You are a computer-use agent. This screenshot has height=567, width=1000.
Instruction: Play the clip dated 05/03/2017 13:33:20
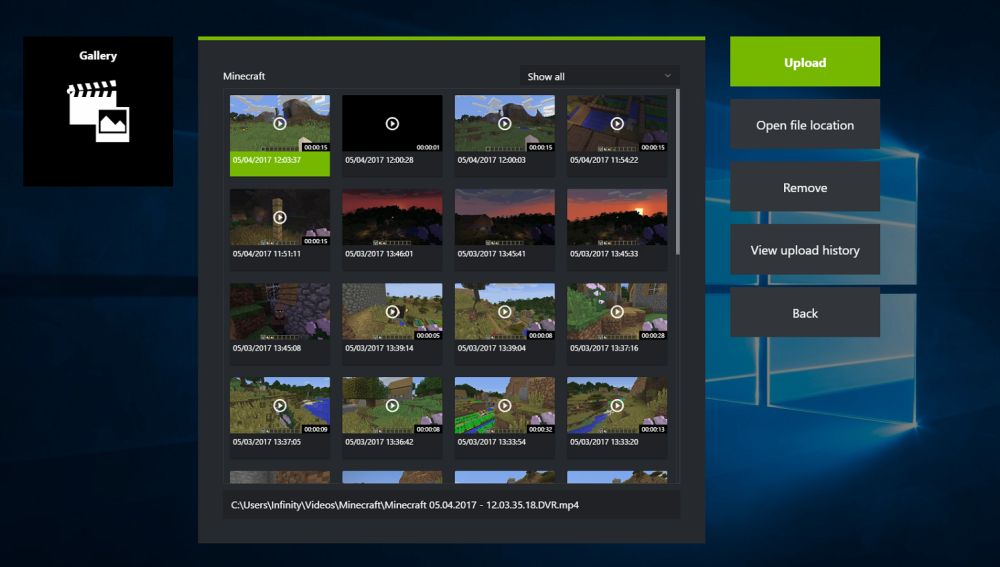tap(617, 405)
